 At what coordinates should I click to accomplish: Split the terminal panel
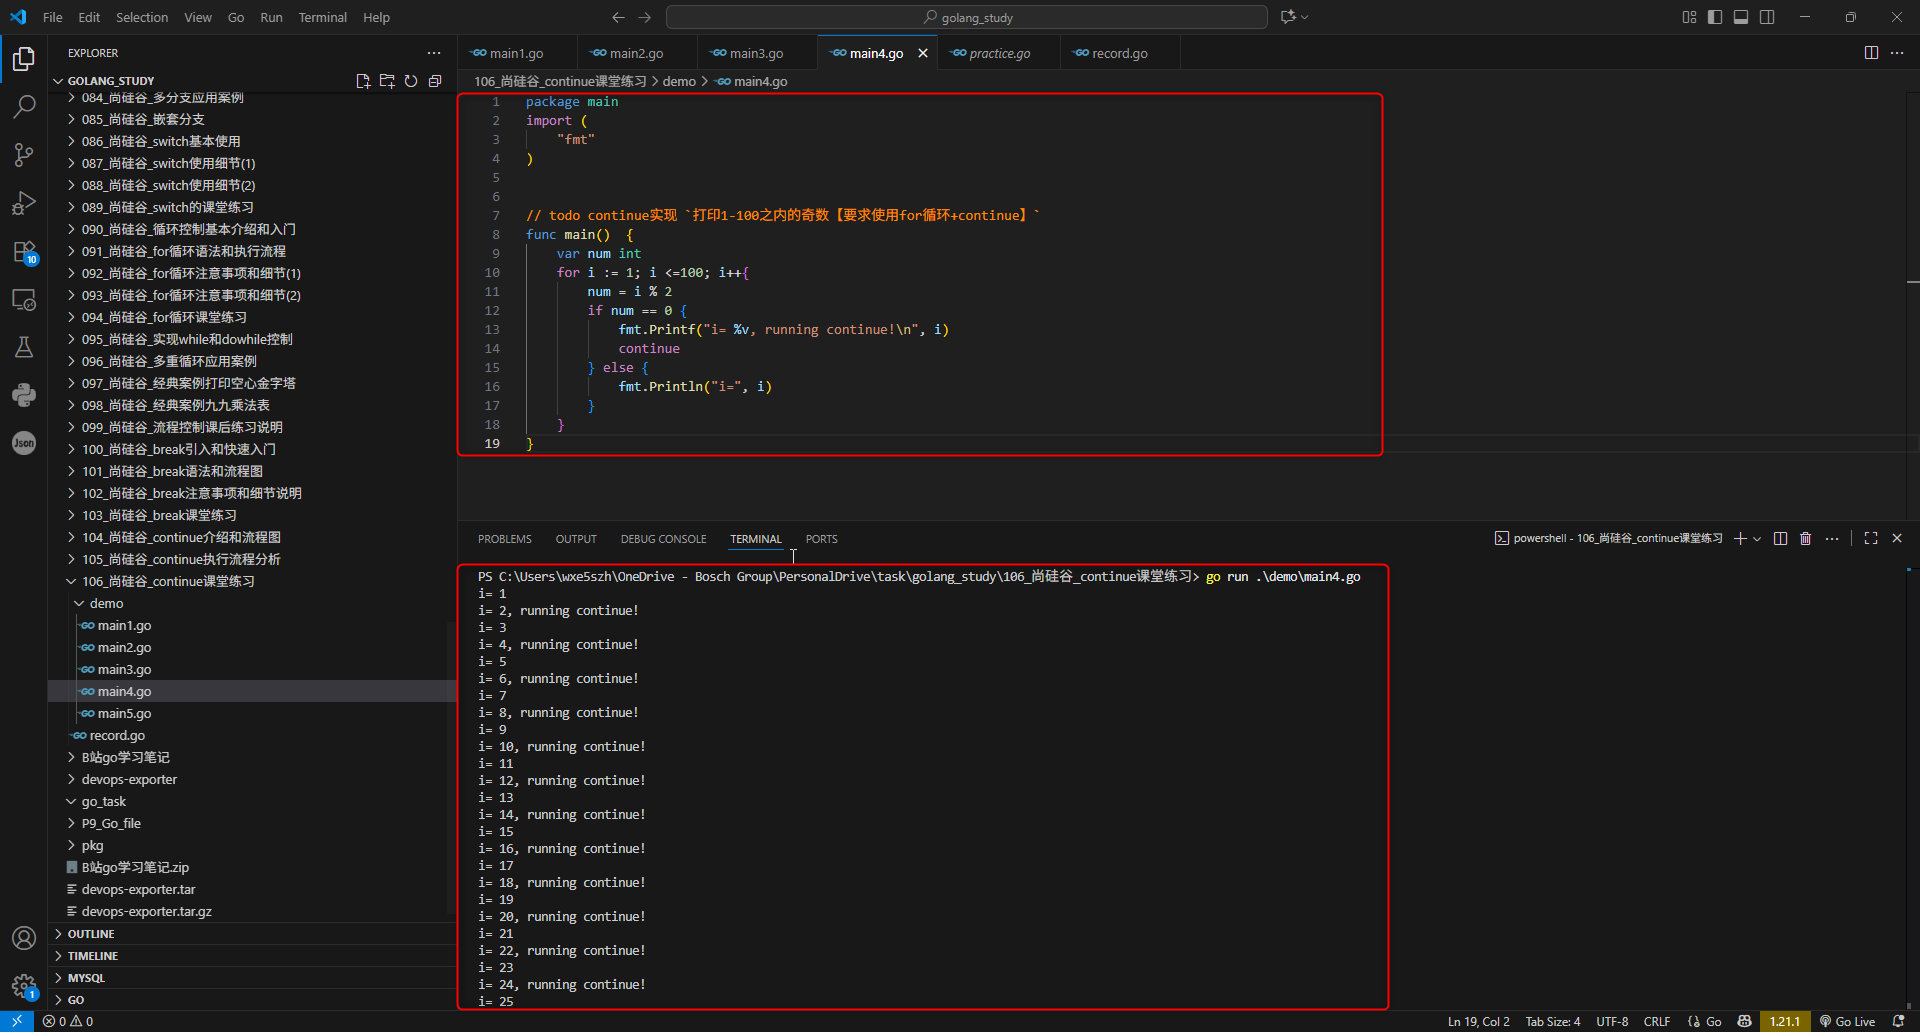1780,538
